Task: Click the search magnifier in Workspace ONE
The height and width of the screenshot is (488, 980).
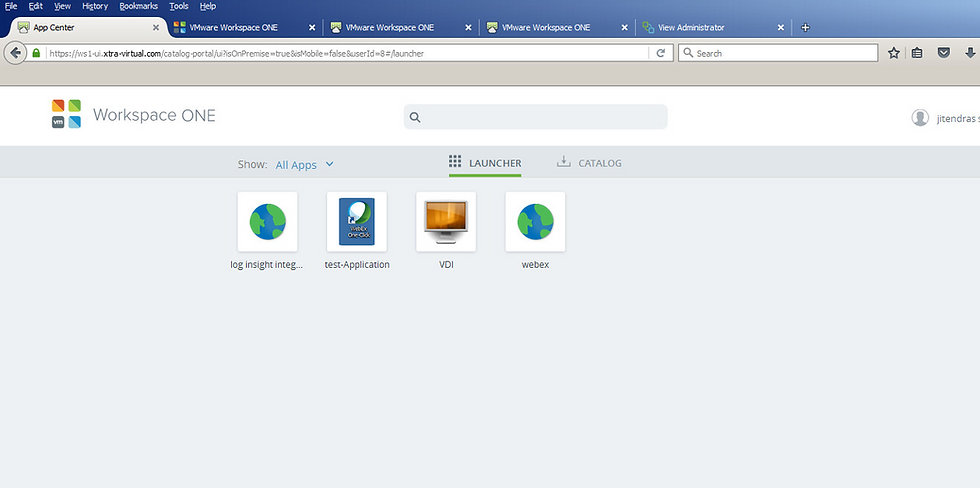Action: tap(415, 117)
